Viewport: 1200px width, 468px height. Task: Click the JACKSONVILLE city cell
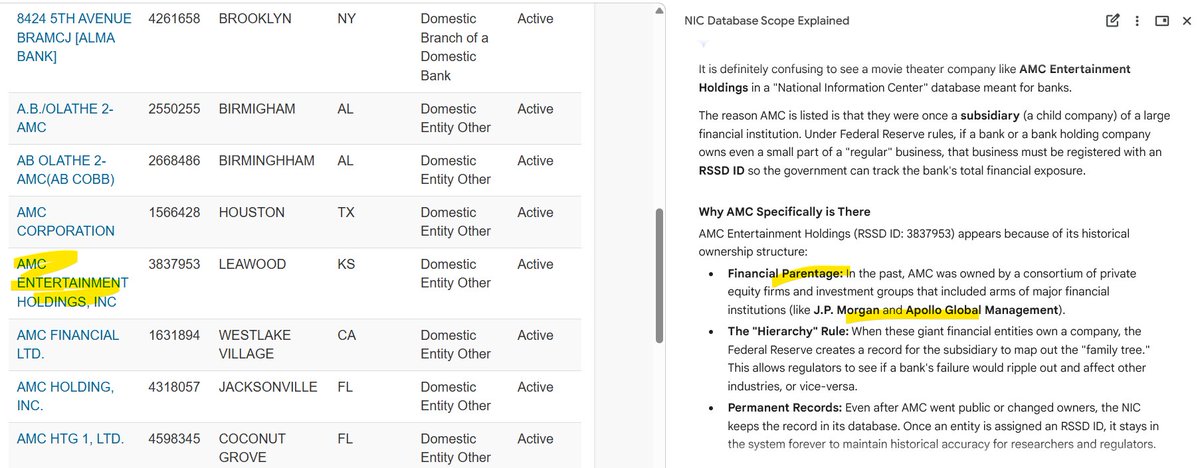coord(268,387)
